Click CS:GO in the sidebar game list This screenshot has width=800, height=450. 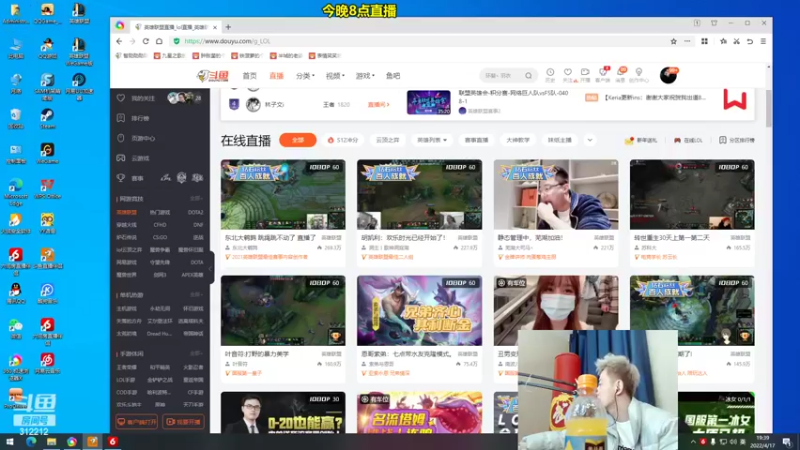click(160, 237)
